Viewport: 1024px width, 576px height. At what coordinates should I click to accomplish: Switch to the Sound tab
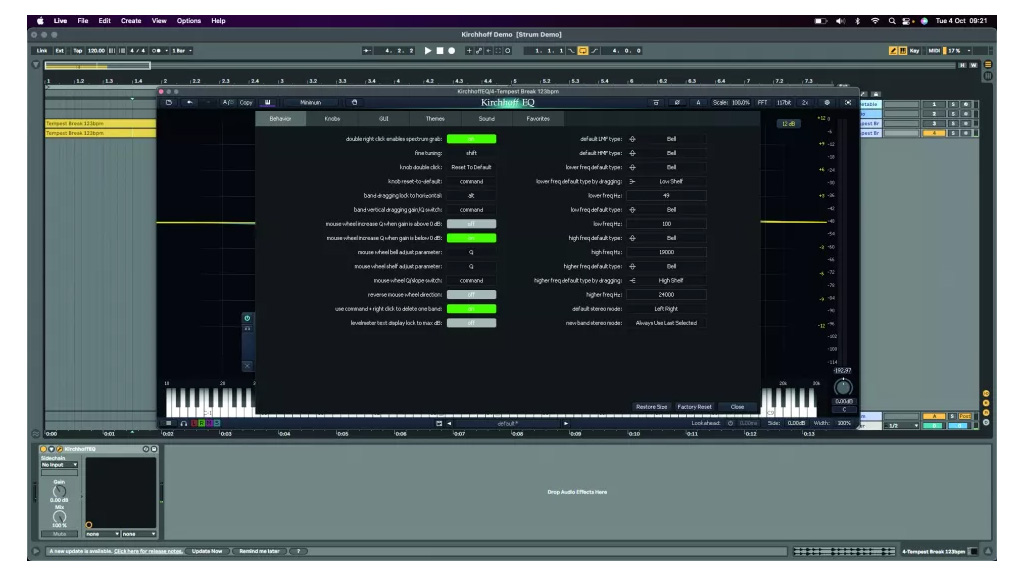487,119
